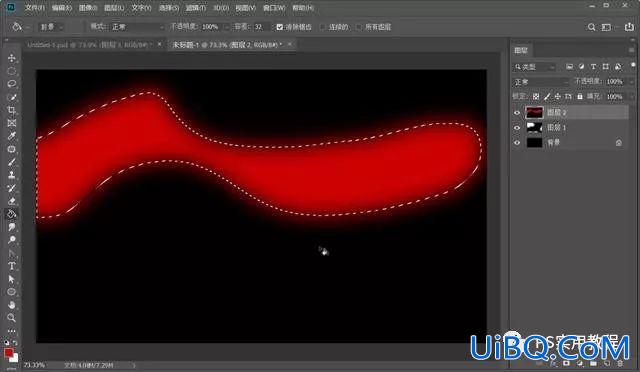Filter layers by pixel layer icon
This screenshot has width=640, height=372.
[x=569, y=67]
